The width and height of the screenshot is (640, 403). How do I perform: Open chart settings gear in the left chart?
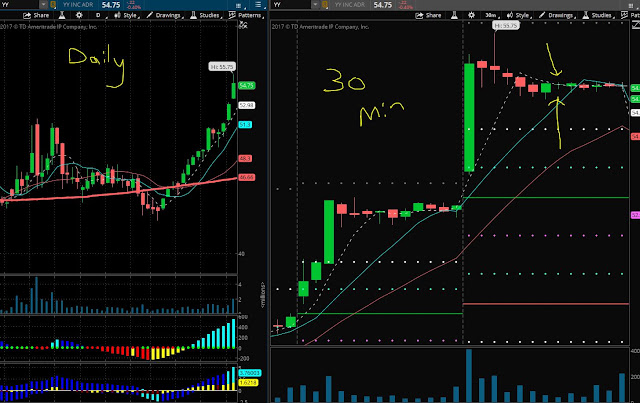(x=79, y=16)
